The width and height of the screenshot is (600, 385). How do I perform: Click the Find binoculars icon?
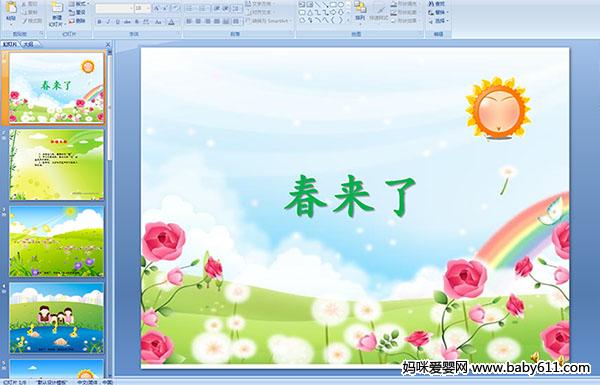431,4
